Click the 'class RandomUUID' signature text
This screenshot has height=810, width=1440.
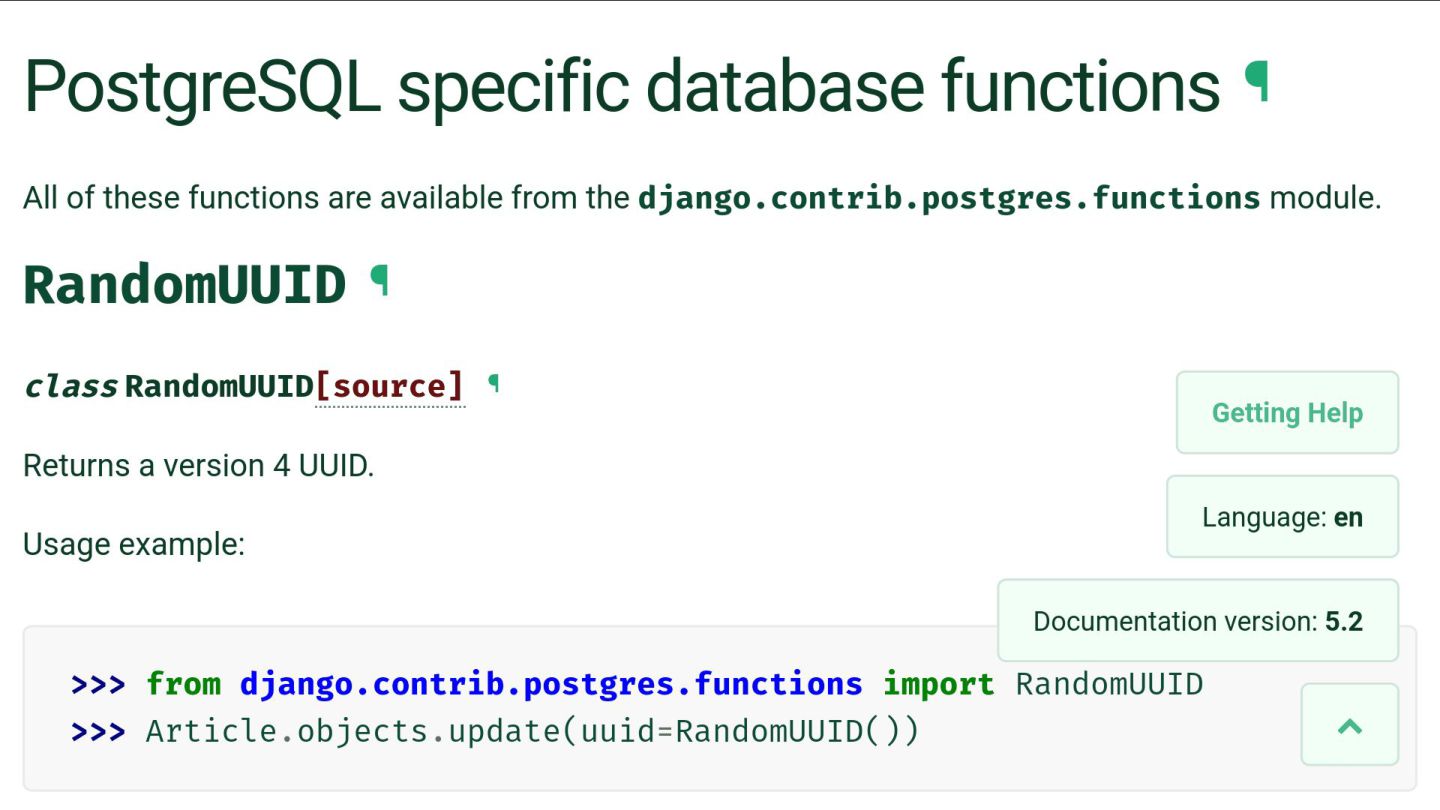[169, 386]
